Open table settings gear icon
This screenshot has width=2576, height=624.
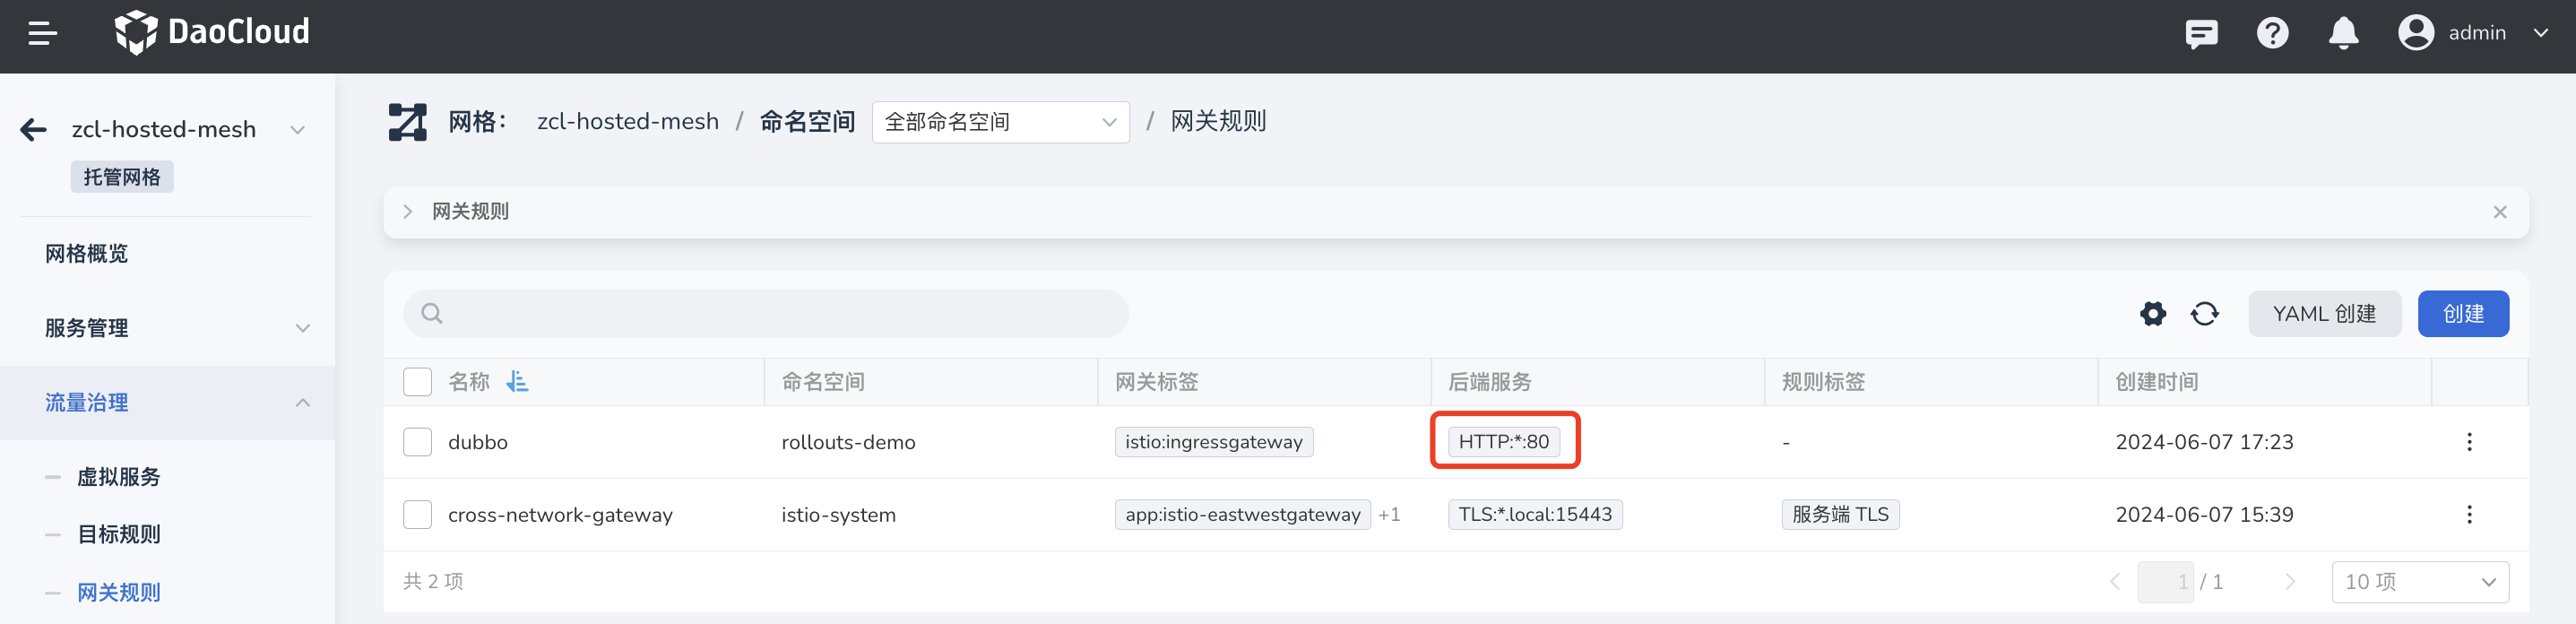click(2152, 314)
